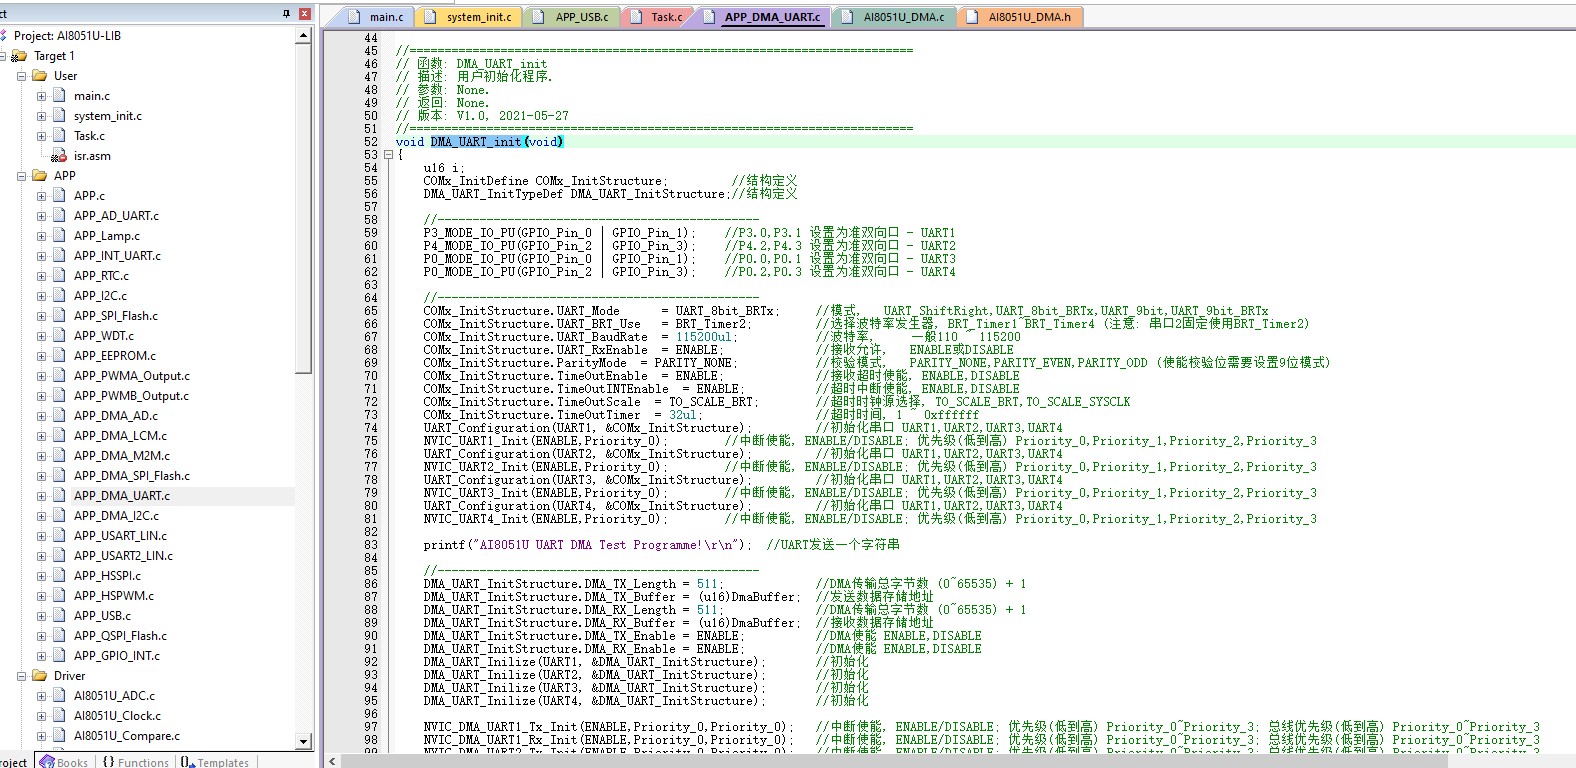Viewport: 1576px width, 768px height.
Task: Switch to the AI8051U_DMA.h editor tab
Action: point(1020,17)
